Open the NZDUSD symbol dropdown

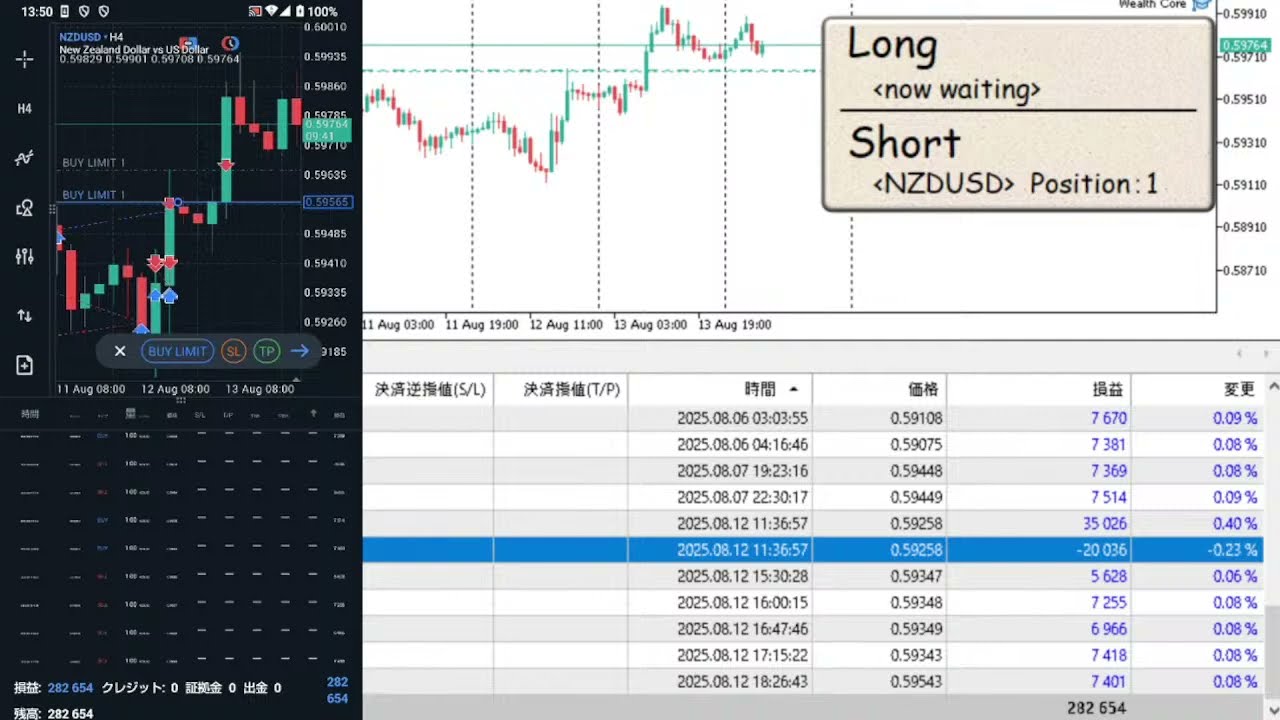click(82, 37)
